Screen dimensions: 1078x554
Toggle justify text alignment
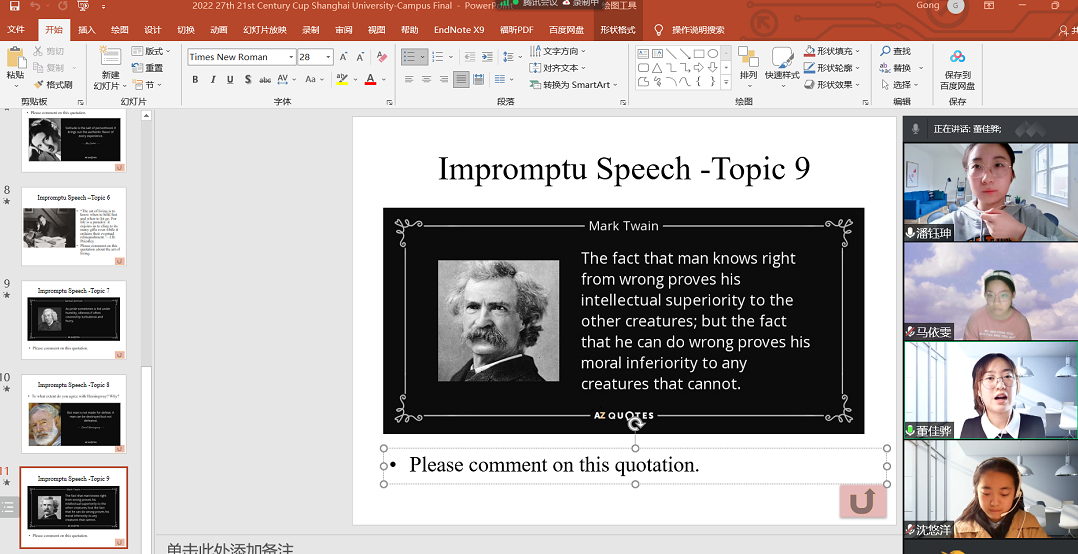pos(461,79)
